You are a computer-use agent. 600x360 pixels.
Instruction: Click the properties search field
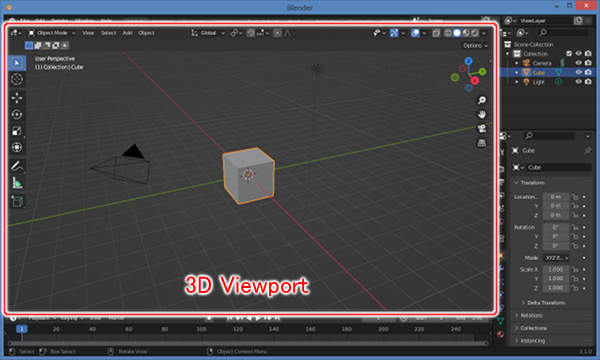(x=549, y=136)
